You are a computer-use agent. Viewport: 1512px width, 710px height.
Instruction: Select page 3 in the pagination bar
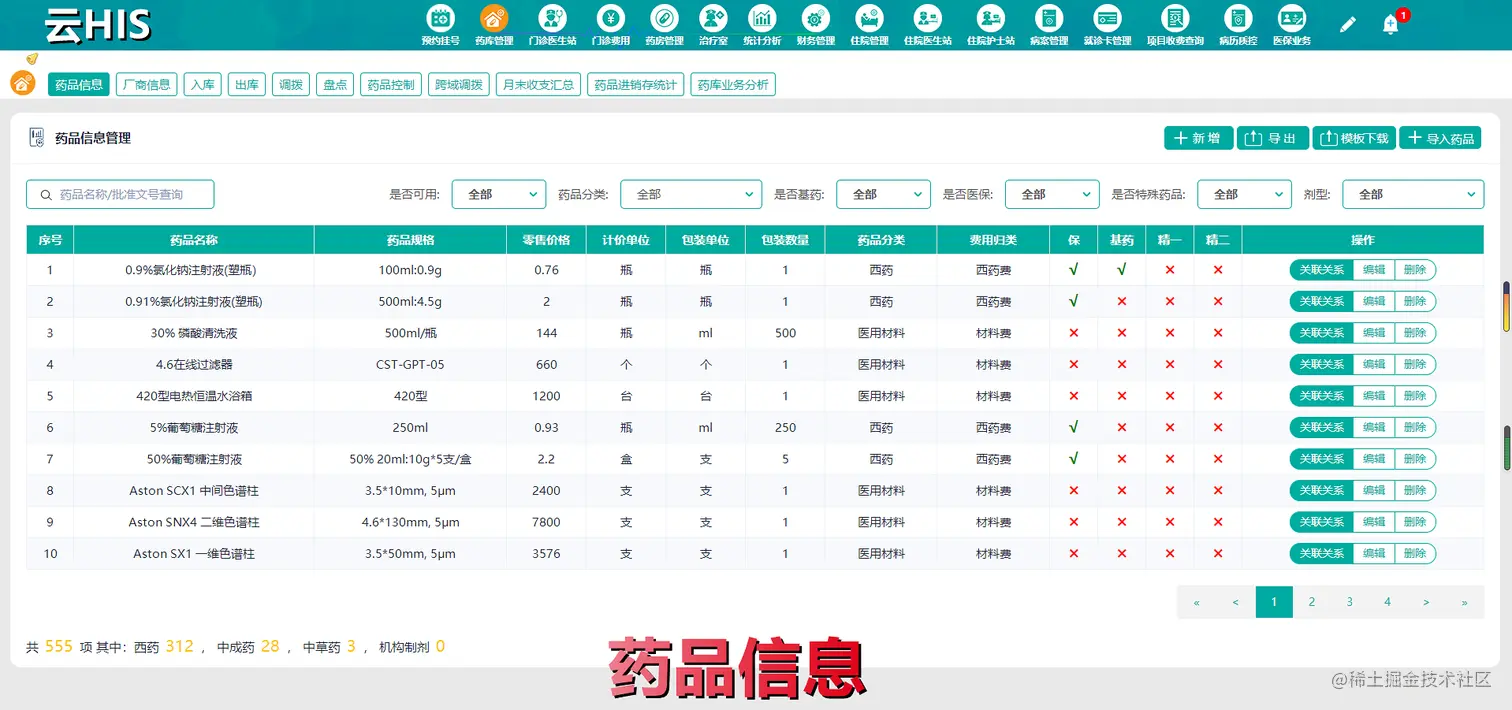click(1349, 602)
